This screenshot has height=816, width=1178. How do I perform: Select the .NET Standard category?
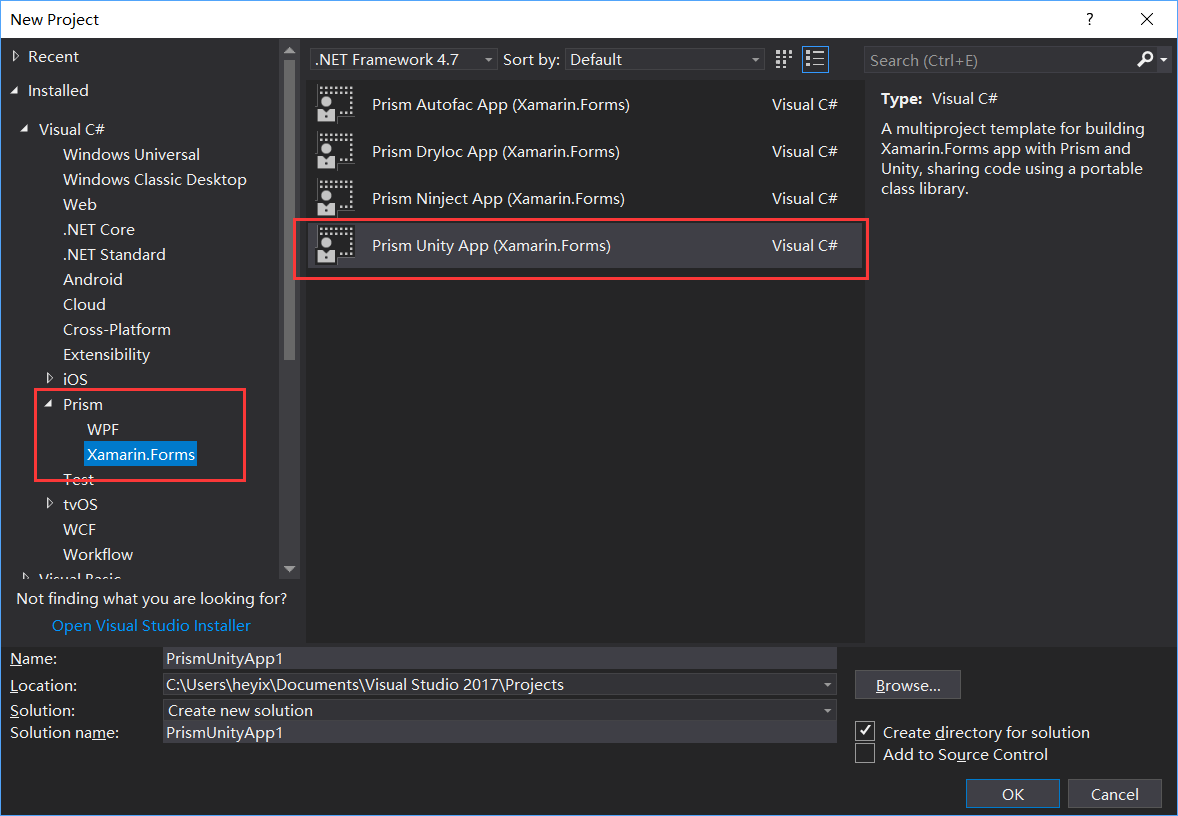click(114, 255)
